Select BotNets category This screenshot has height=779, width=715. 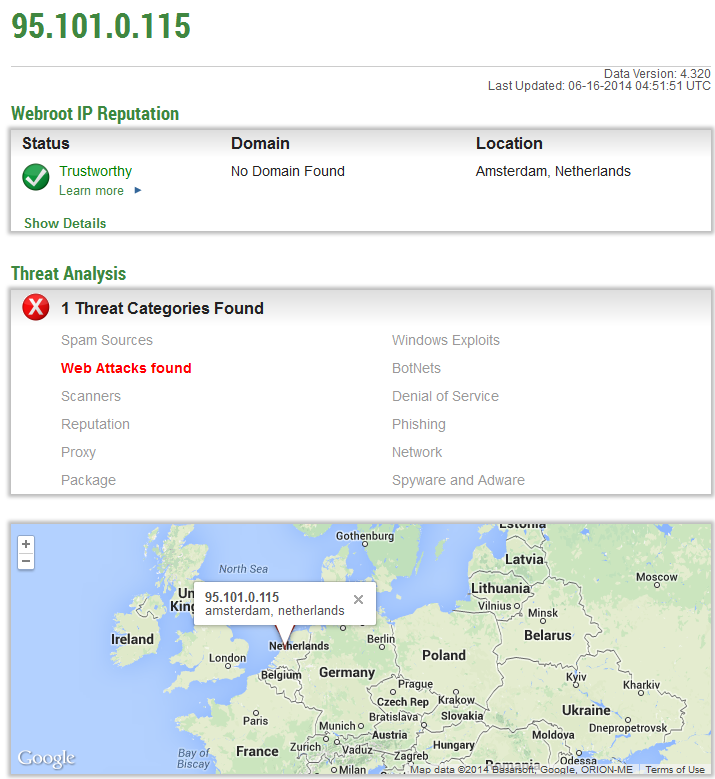(416, 368)
